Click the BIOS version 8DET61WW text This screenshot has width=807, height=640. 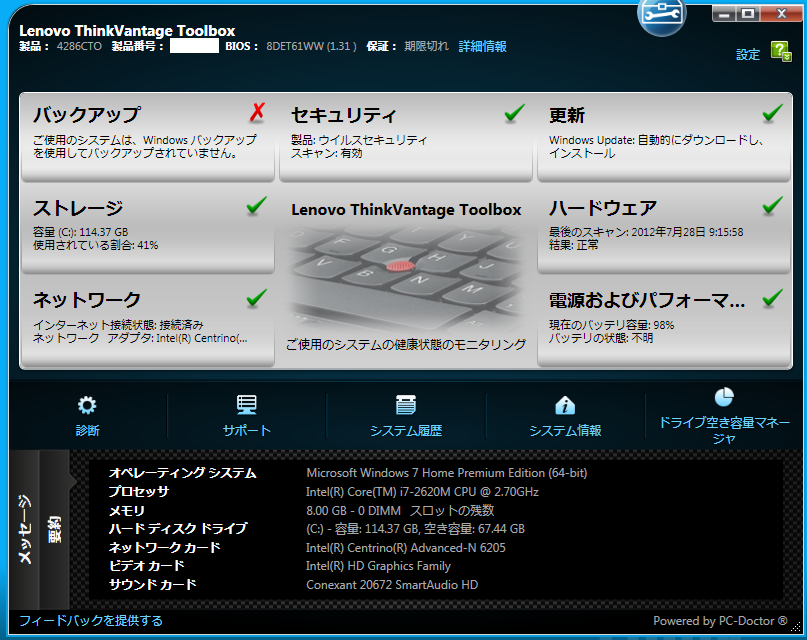point(311,46)
